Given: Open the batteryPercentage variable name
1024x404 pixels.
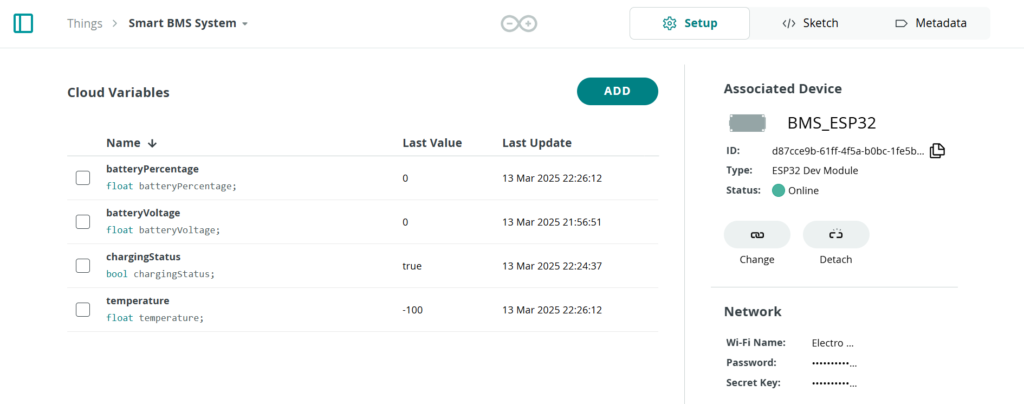Looking at the screenshot, I should [152, 168].
